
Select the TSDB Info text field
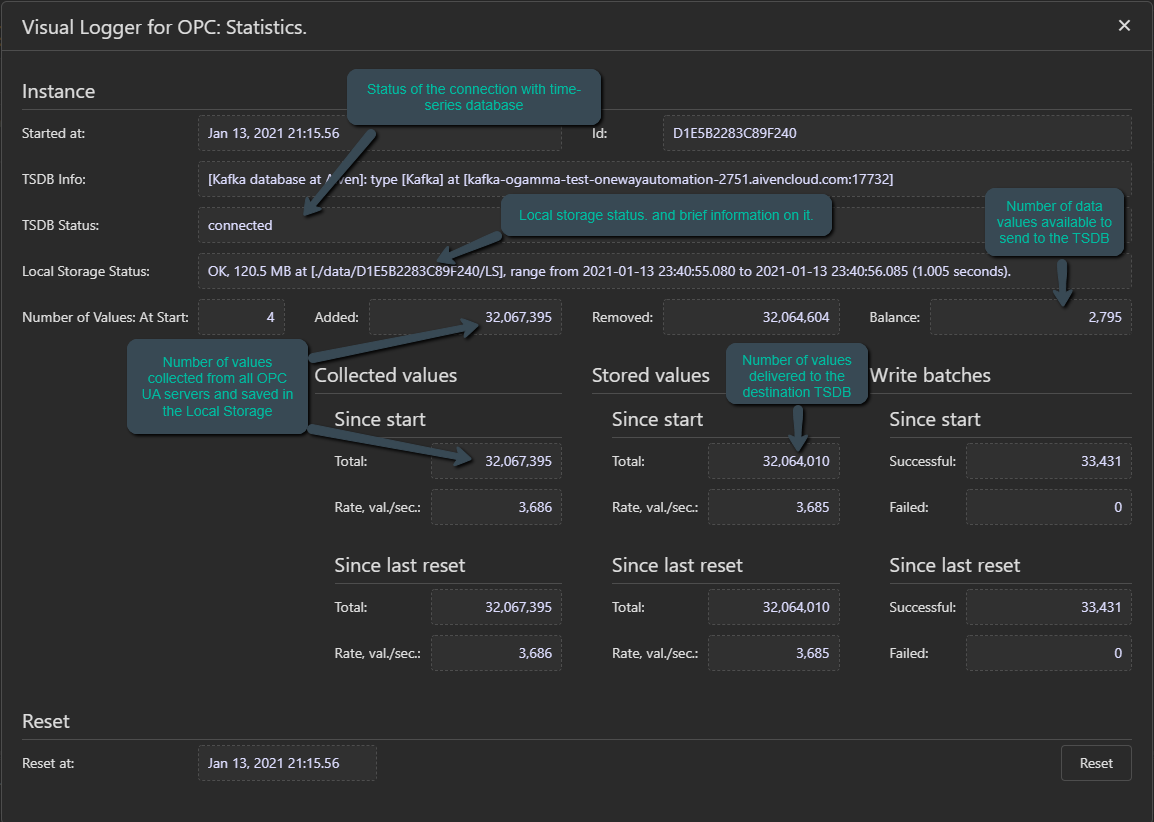(x=664, y=179)
